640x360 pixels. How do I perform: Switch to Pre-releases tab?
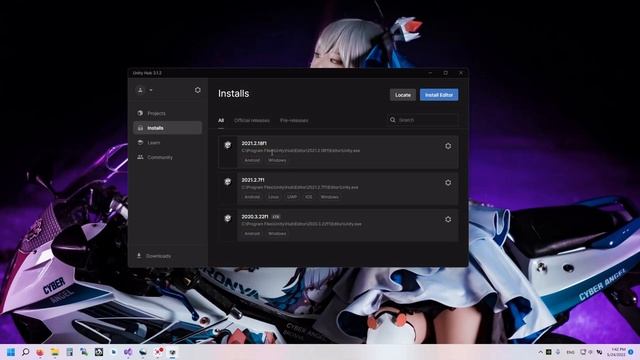[294, 120]
